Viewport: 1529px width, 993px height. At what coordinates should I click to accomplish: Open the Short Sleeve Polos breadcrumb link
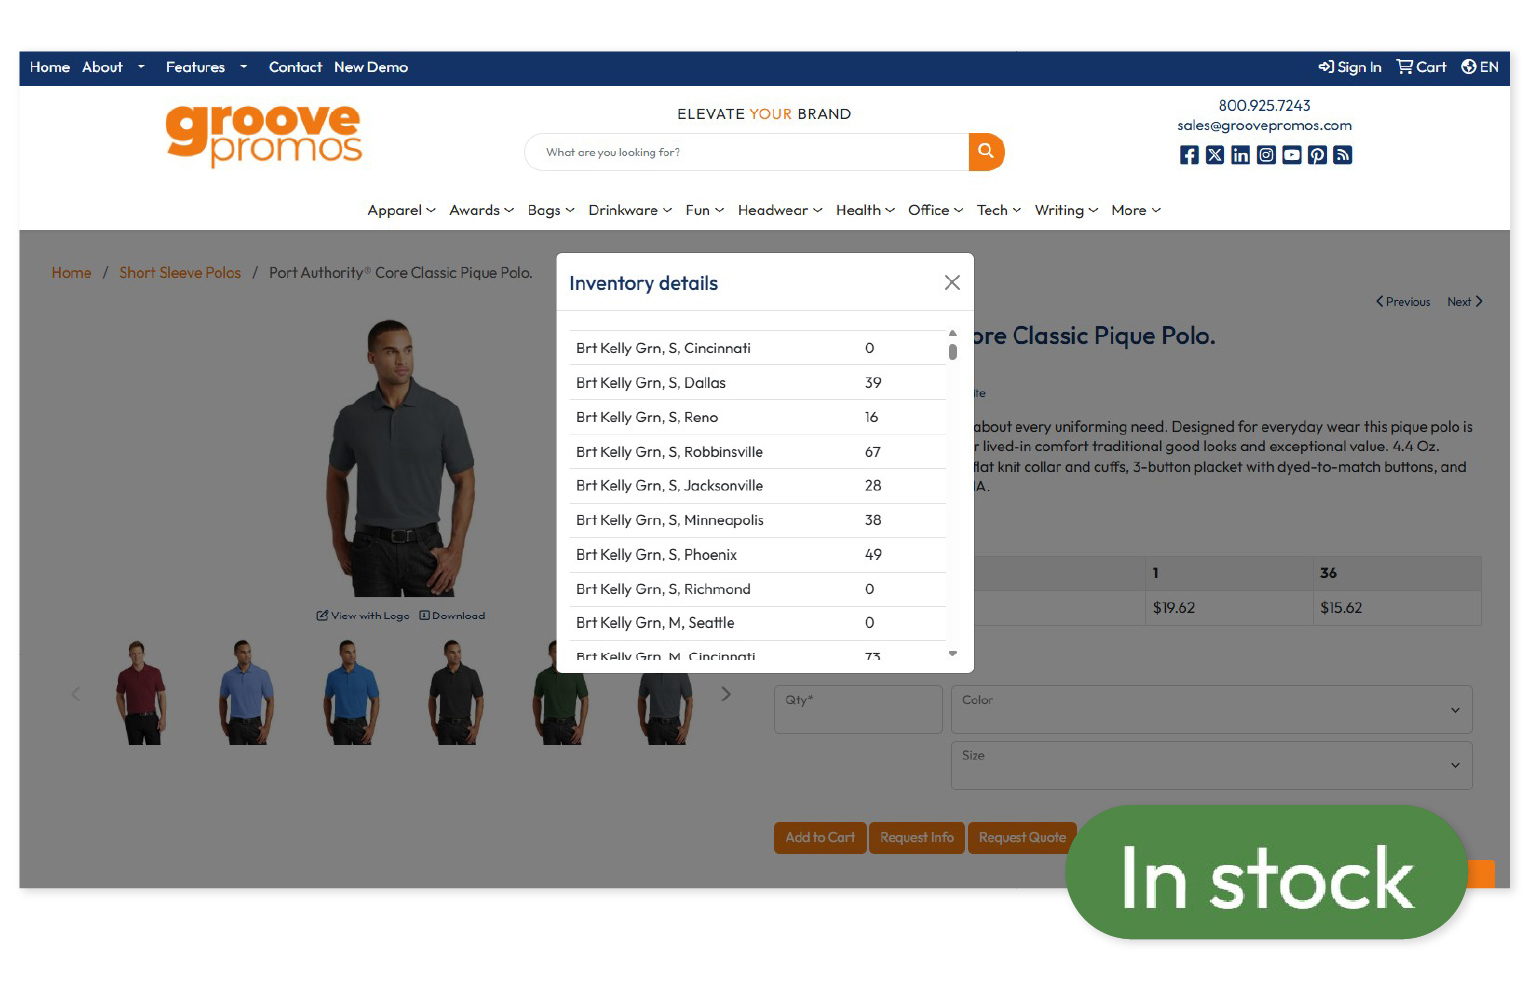click(180, 272)
